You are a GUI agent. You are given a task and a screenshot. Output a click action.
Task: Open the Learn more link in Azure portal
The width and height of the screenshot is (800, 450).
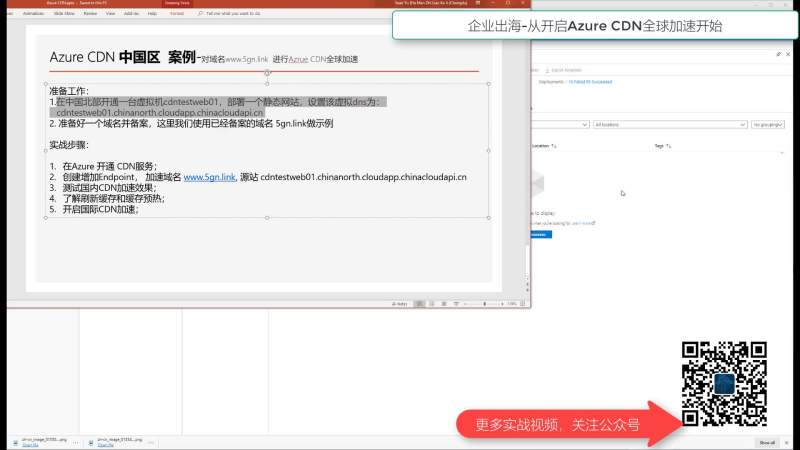[583, 223]
